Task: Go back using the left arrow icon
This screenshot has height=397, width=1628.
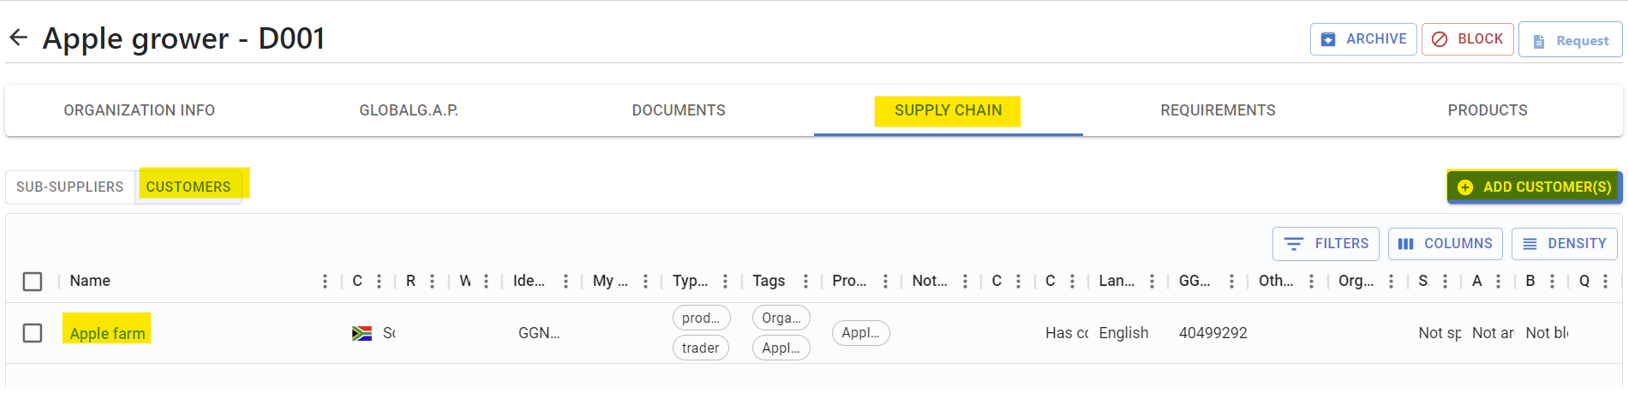Action: [x=18, y=38]
